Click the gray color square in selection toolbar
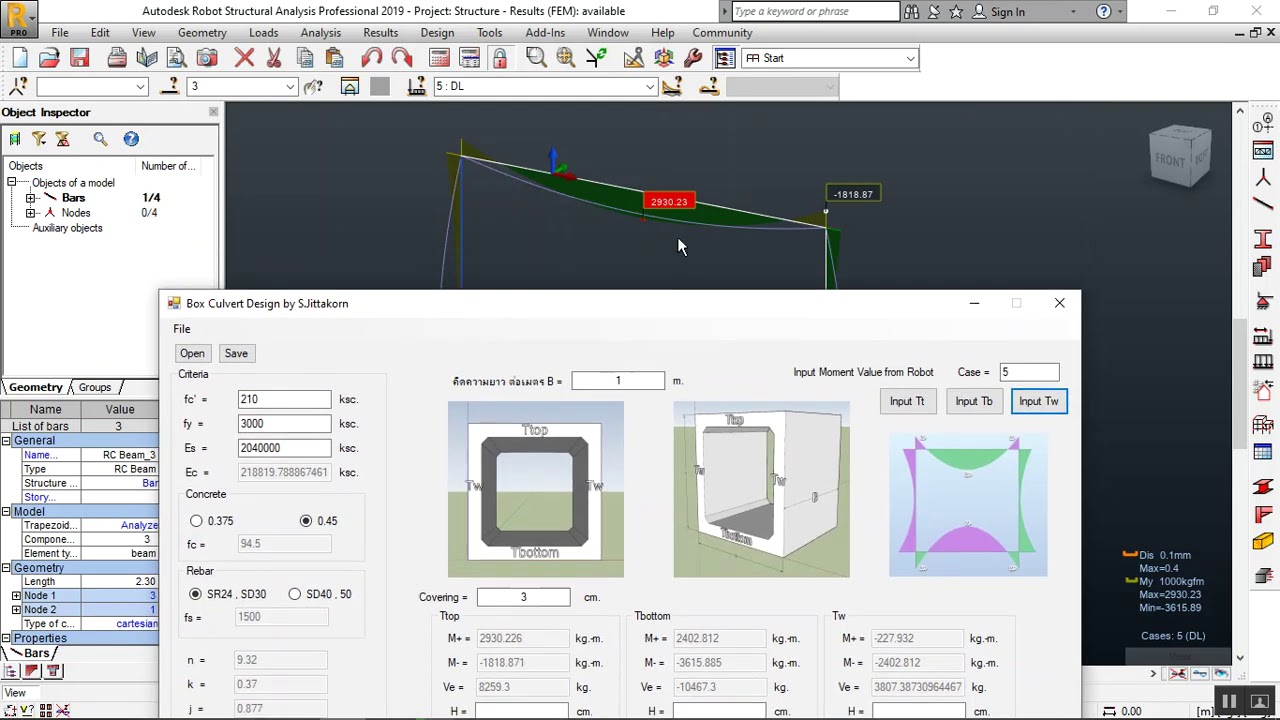 [379, 86]
